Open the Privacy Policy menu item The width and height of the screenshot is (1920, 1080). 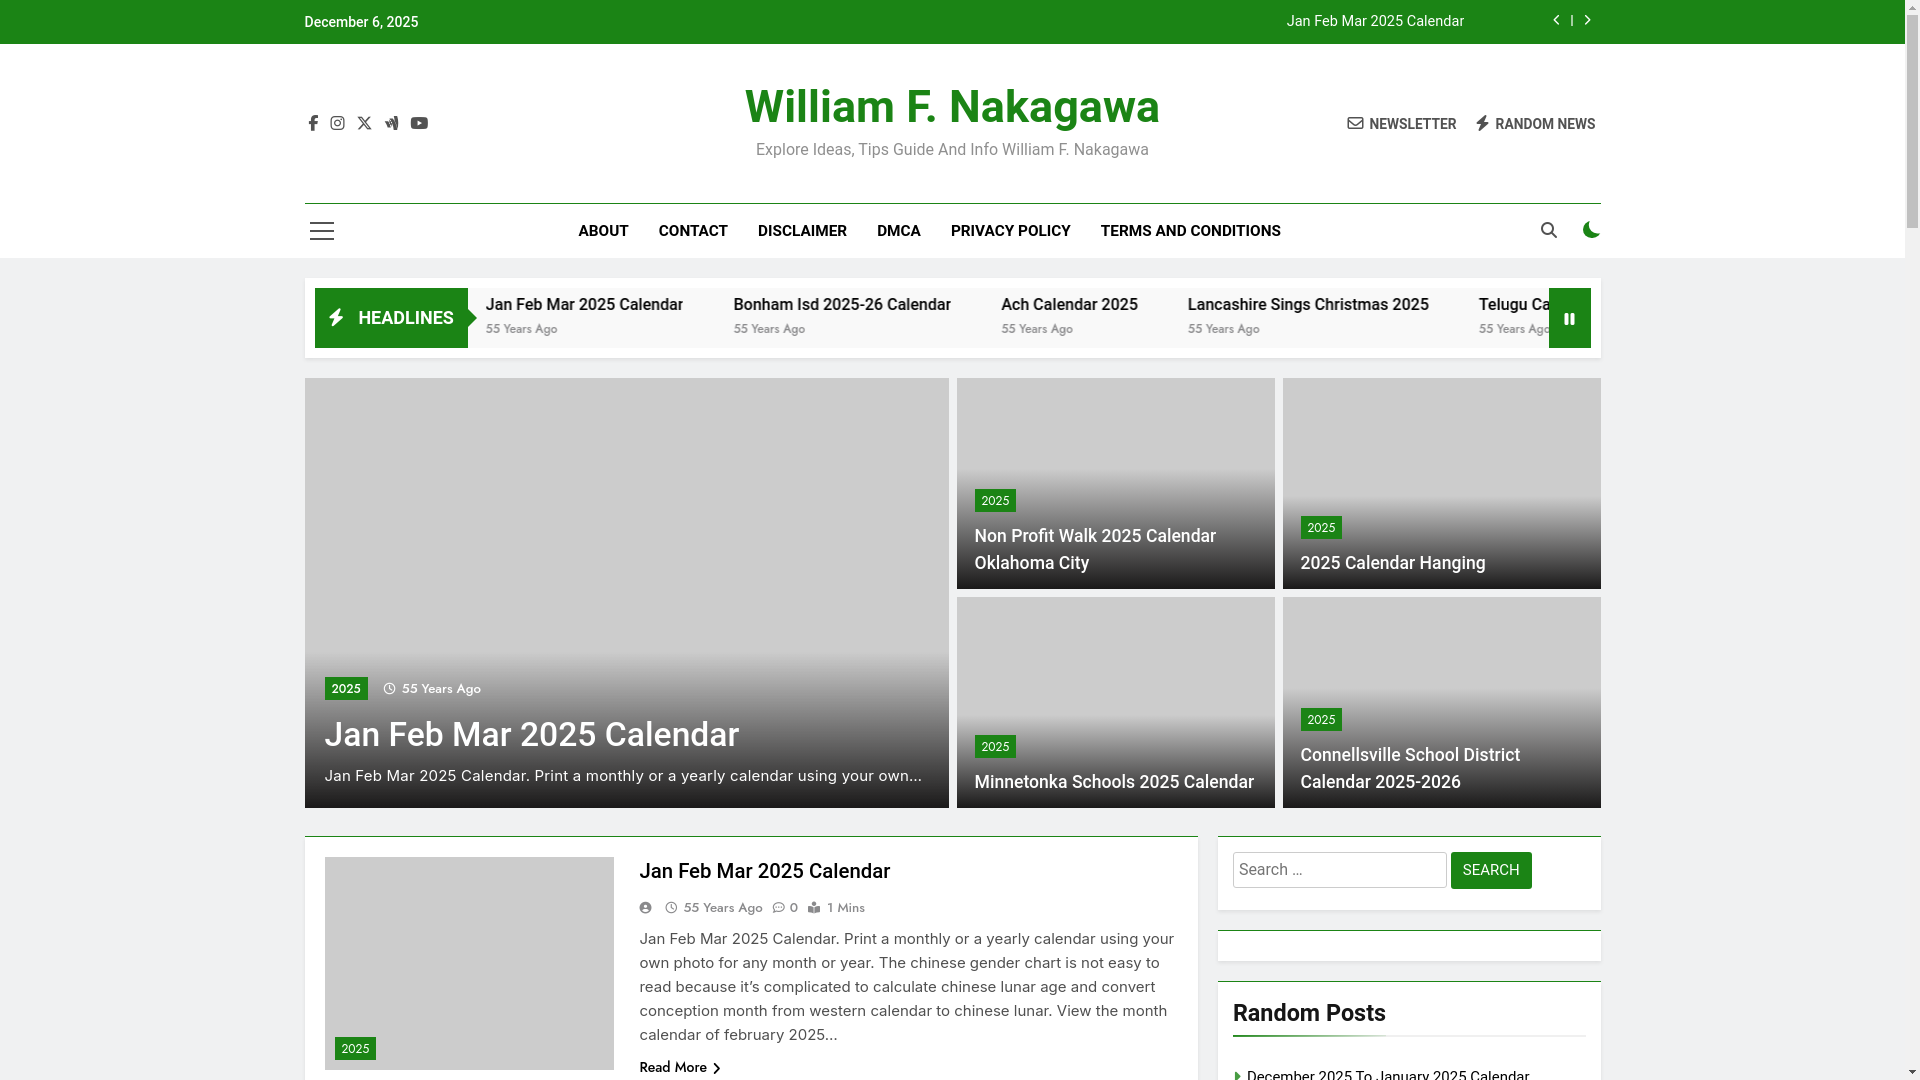click(1010, 231)
